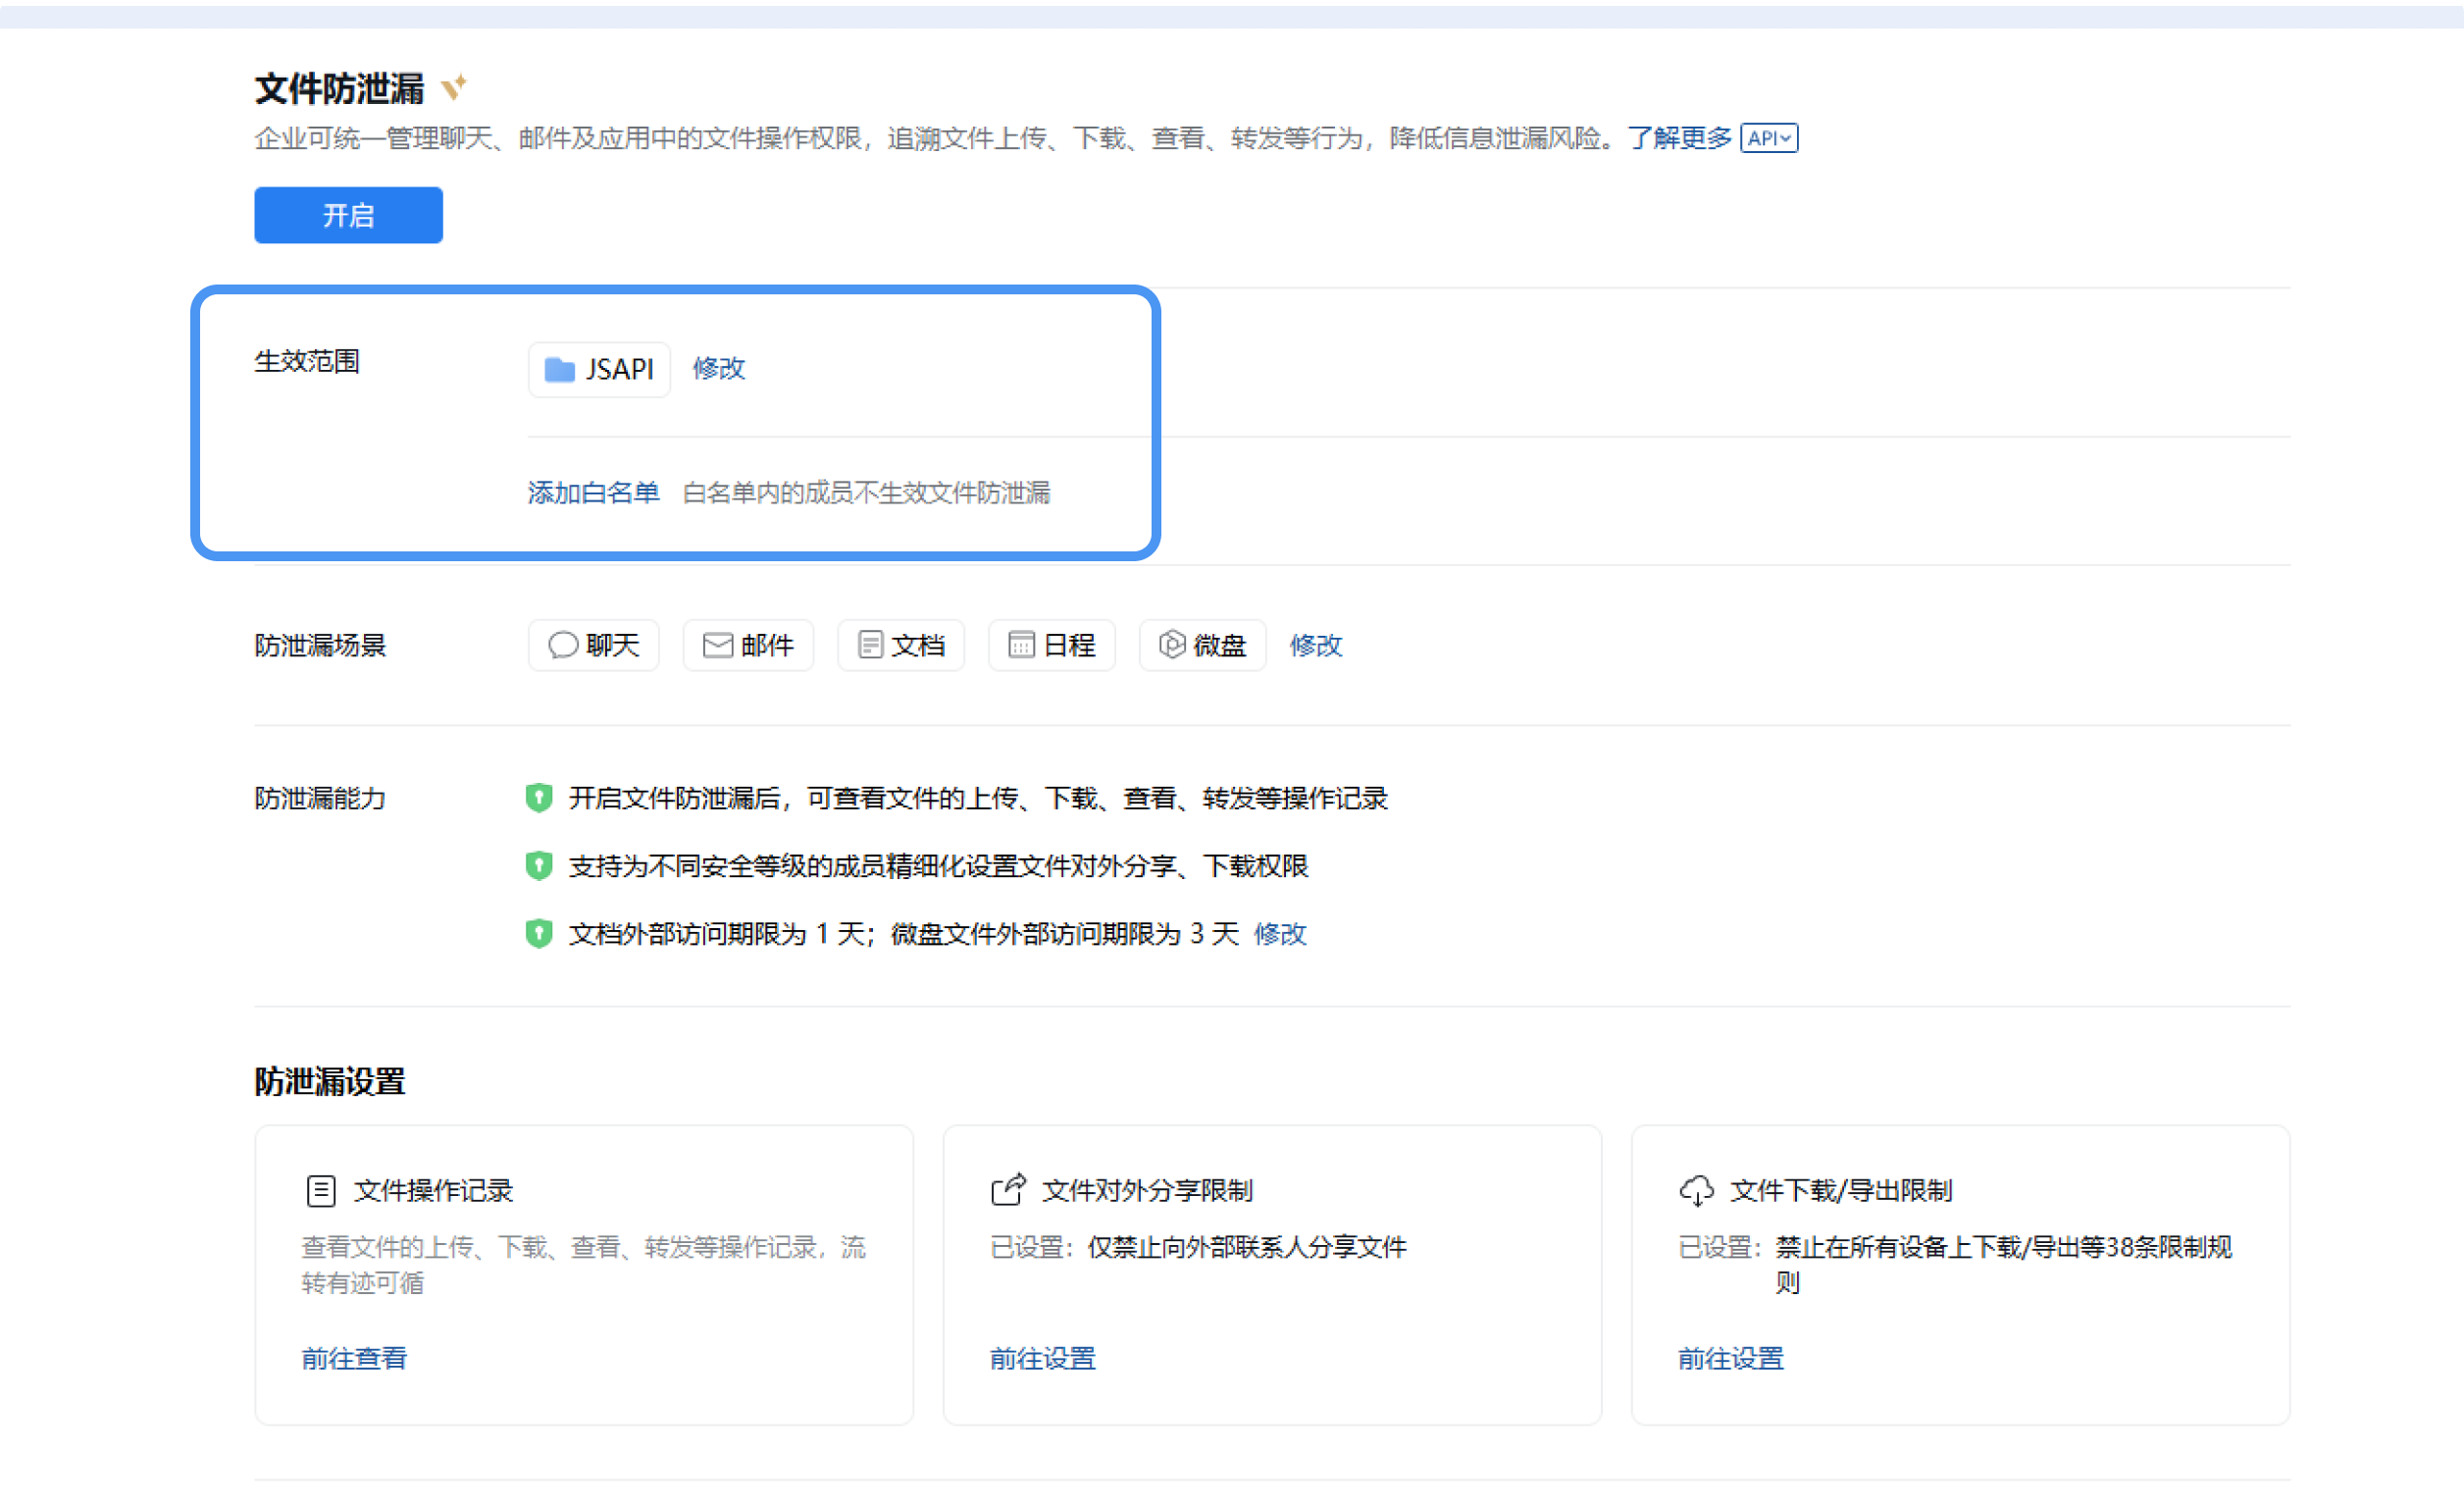This screenshot has width=2464, height=1507.
Task: Click the blue 开启 button
Action: point(348,215)
